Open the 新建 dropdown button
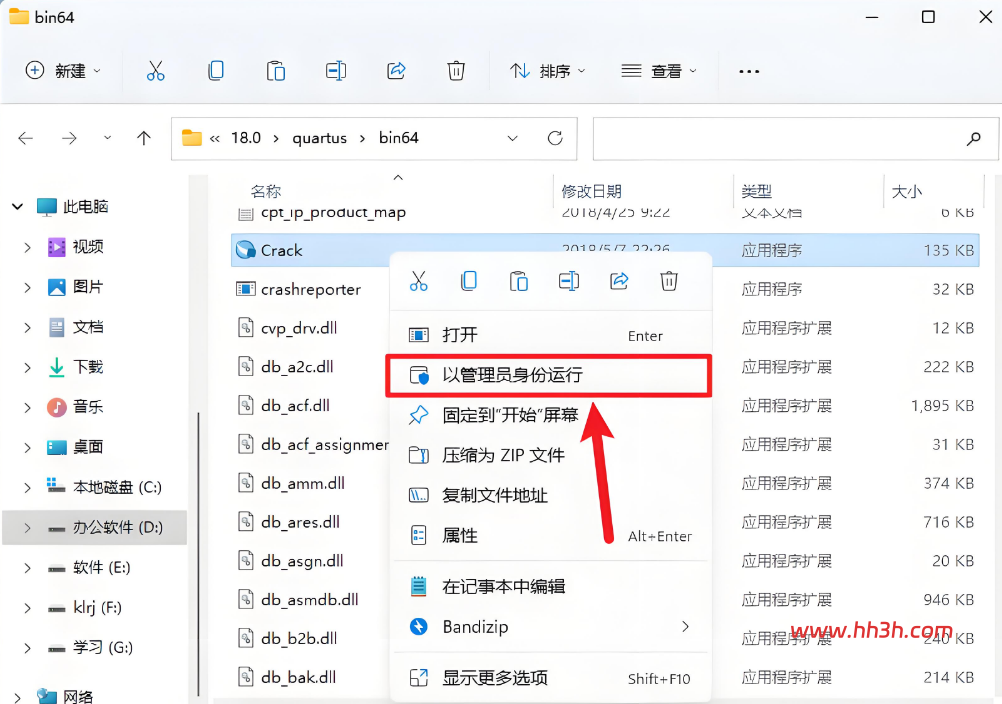Viewport: 1002px width, 704px height. (63, 71)
